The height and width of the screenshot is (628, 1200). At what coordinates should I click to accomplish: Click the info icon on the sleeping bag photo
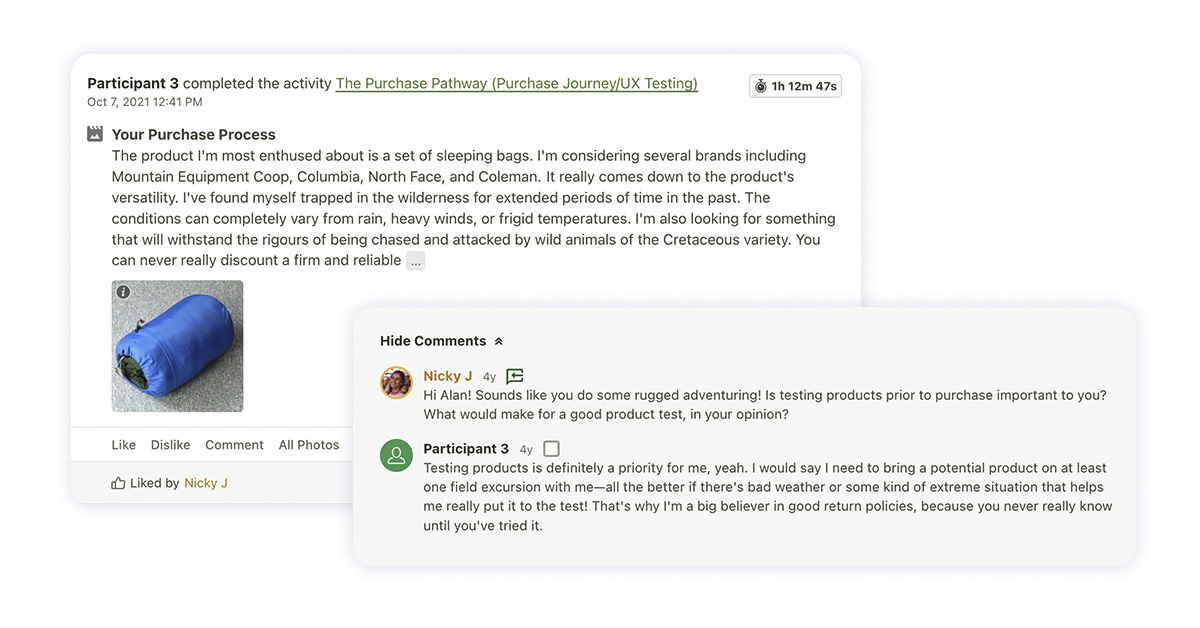coord(123,292)
